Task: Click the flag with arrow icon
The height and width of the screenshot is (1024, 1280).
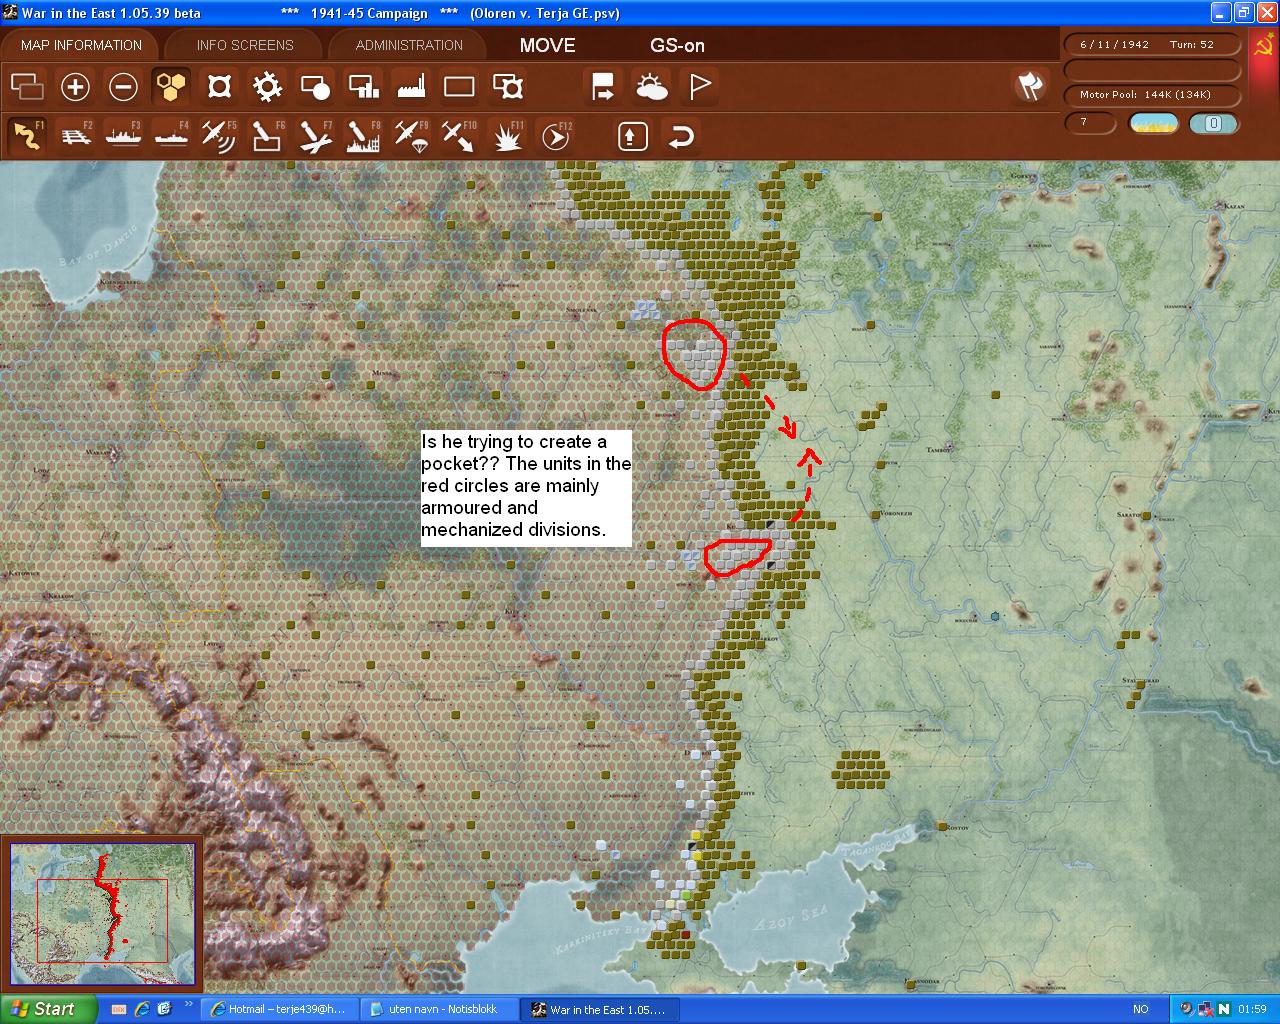Action: pos(603,87)
